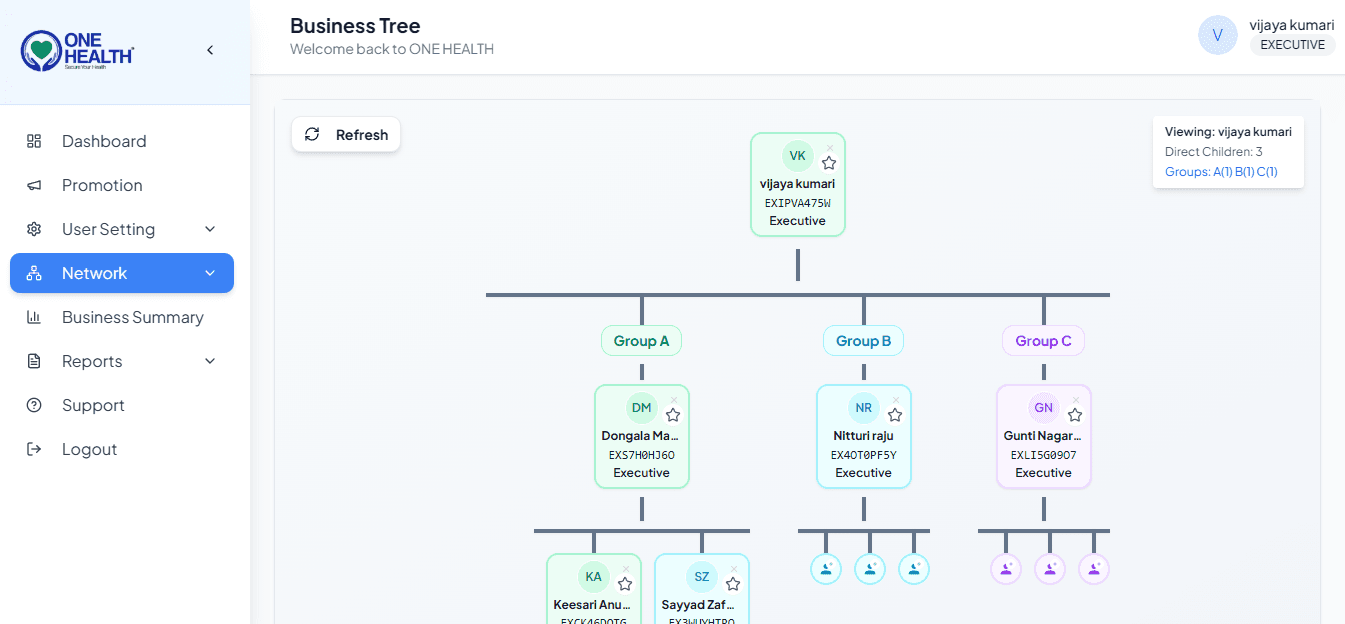Open the Promotion page

pos(122,185)
